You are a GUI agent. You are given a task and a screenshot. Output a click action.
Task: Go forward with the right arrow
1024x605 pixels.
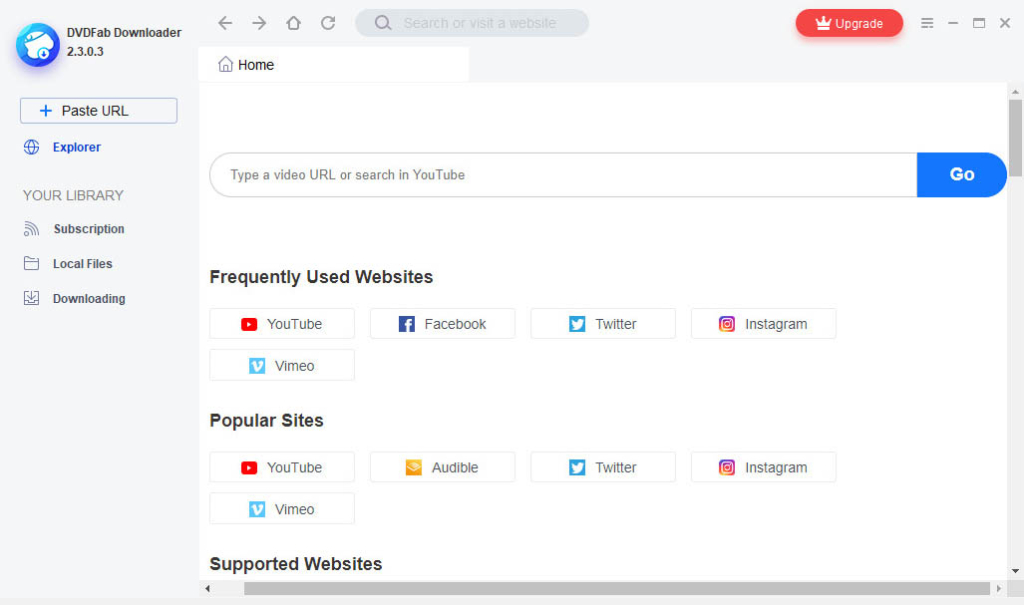259,24
